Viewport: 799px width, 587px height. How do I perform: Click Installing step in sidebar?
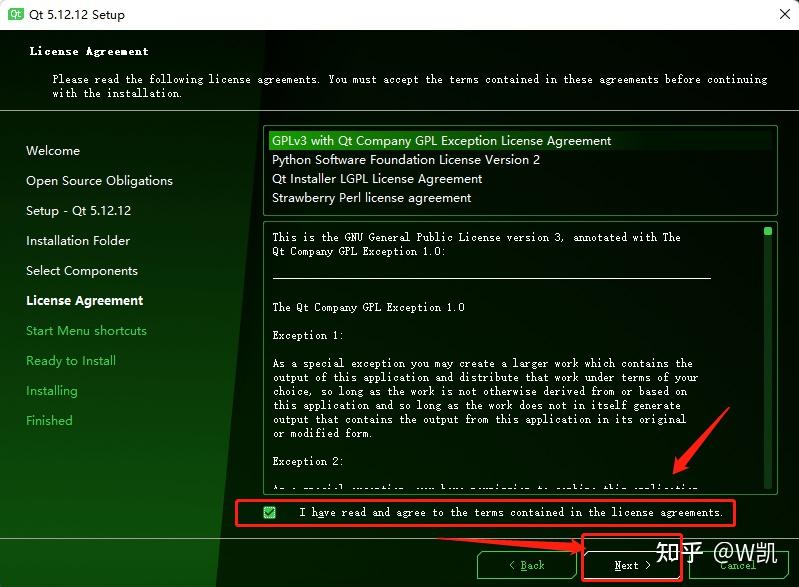click(52, 391)
